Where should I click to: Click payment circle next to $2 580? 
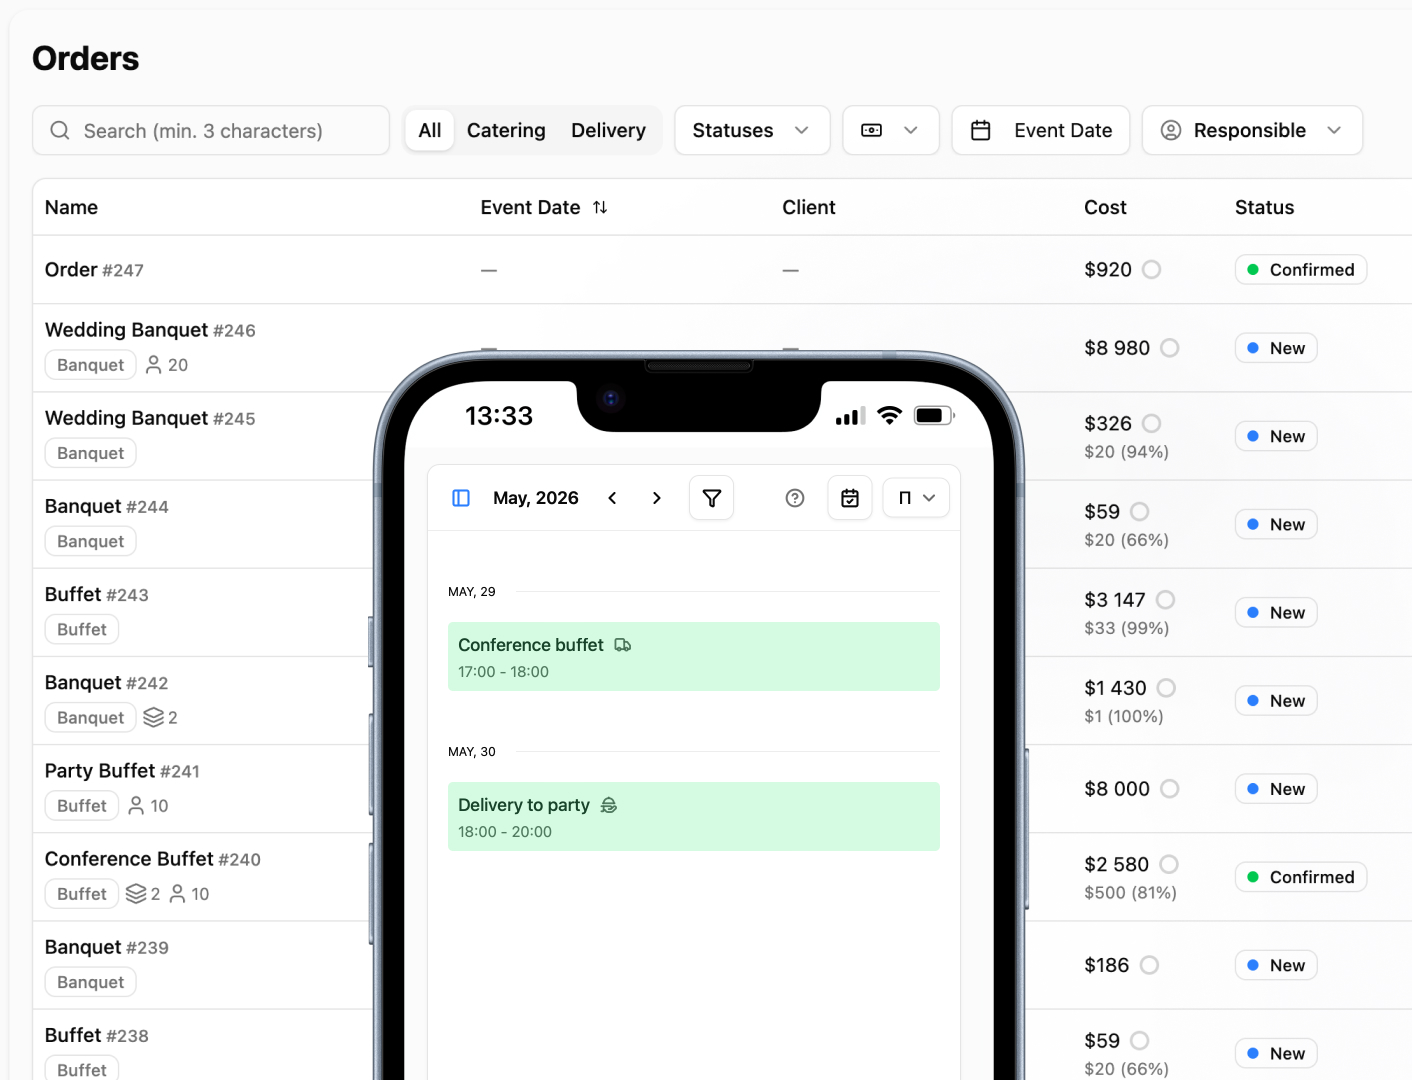tap(1169, 865)
